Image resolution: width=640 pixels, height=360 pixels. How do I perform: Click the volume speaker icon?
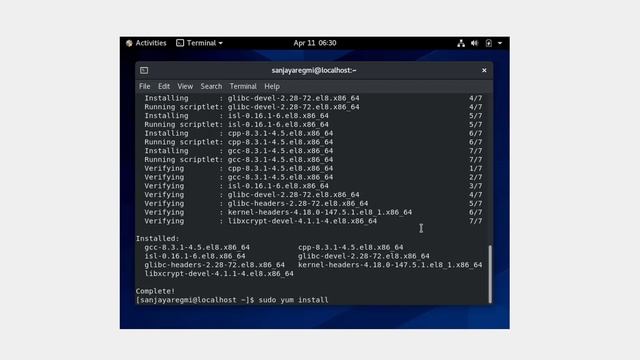pyautogui.click(x=474, y=43)
